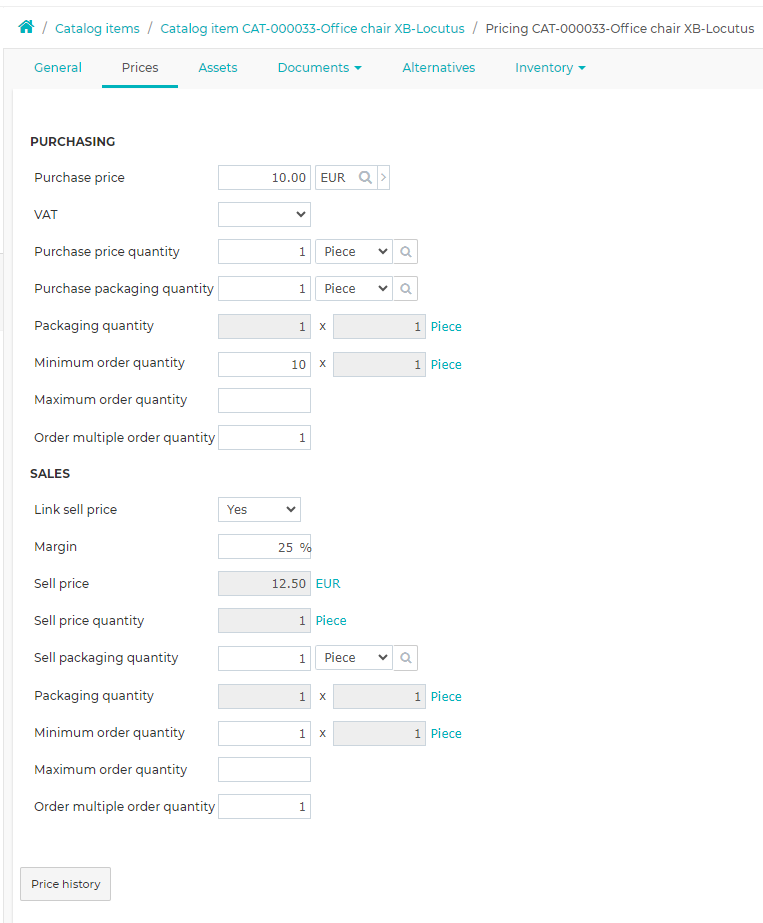Click Piece link beside Sell price quantity
This screenshot has height=923, width=763.
pos(331,621)
